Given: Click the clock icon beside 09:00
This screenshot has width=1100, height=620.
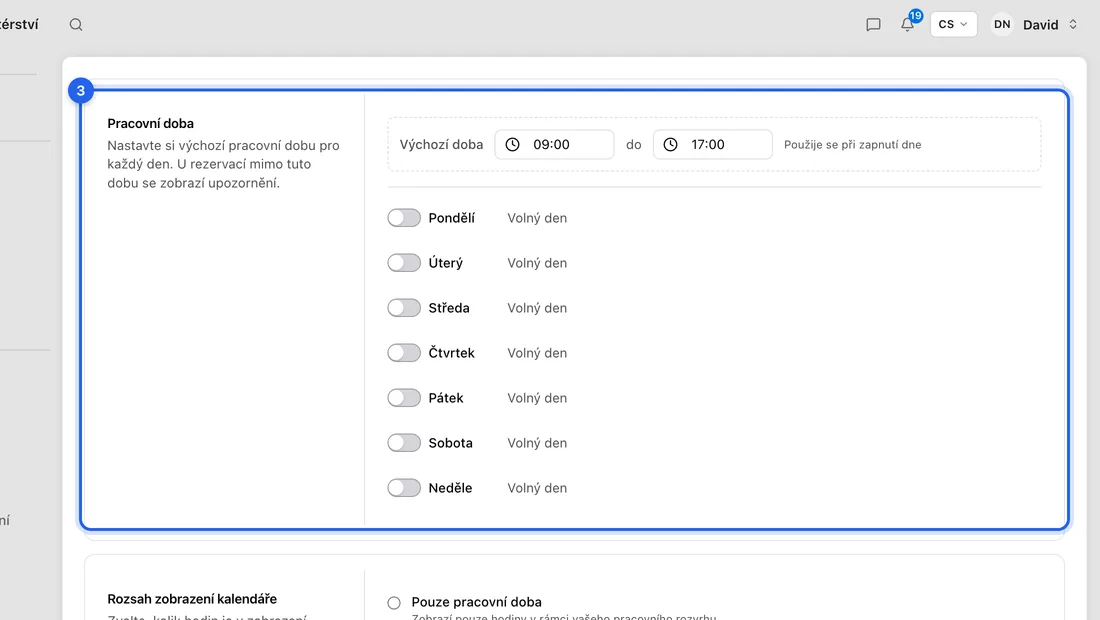Looking at the screenshot, I should tap(513, 144).
